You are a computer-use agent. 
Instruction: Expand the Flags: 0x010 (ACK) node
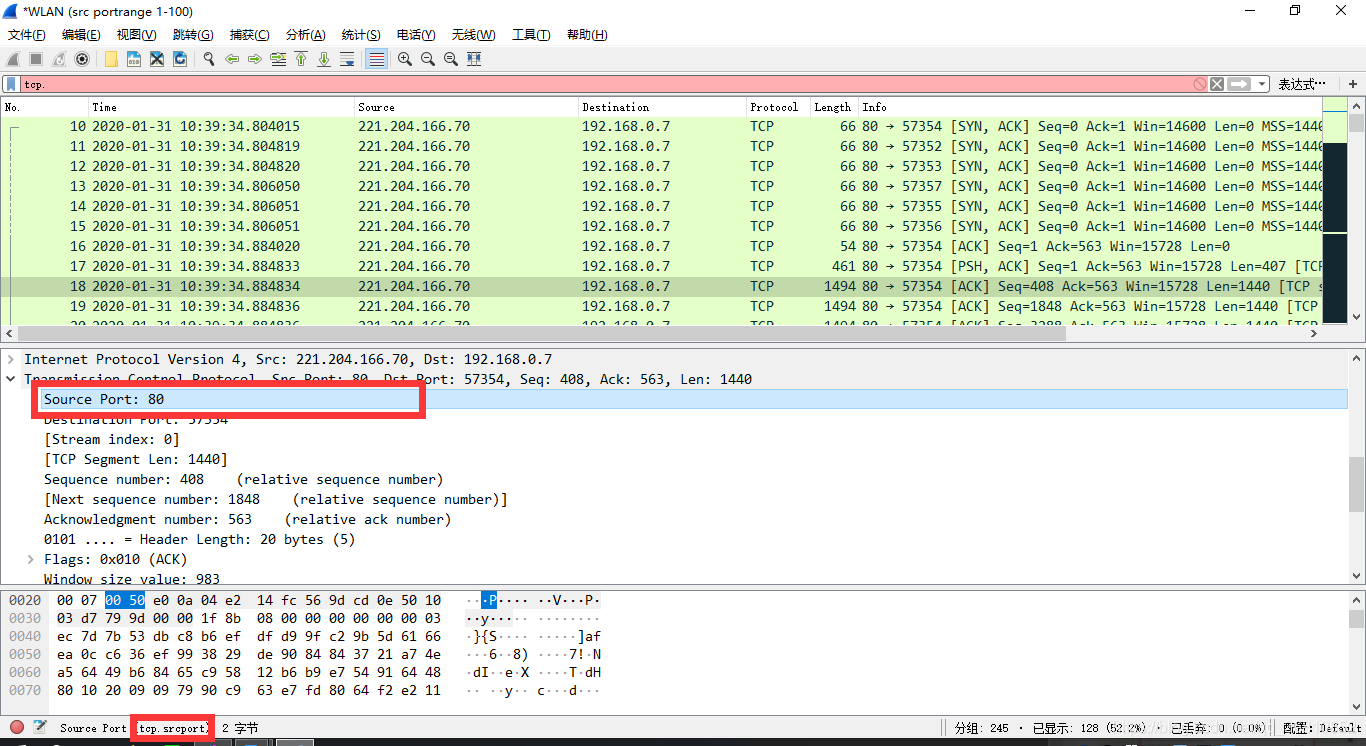pos(31,559)
